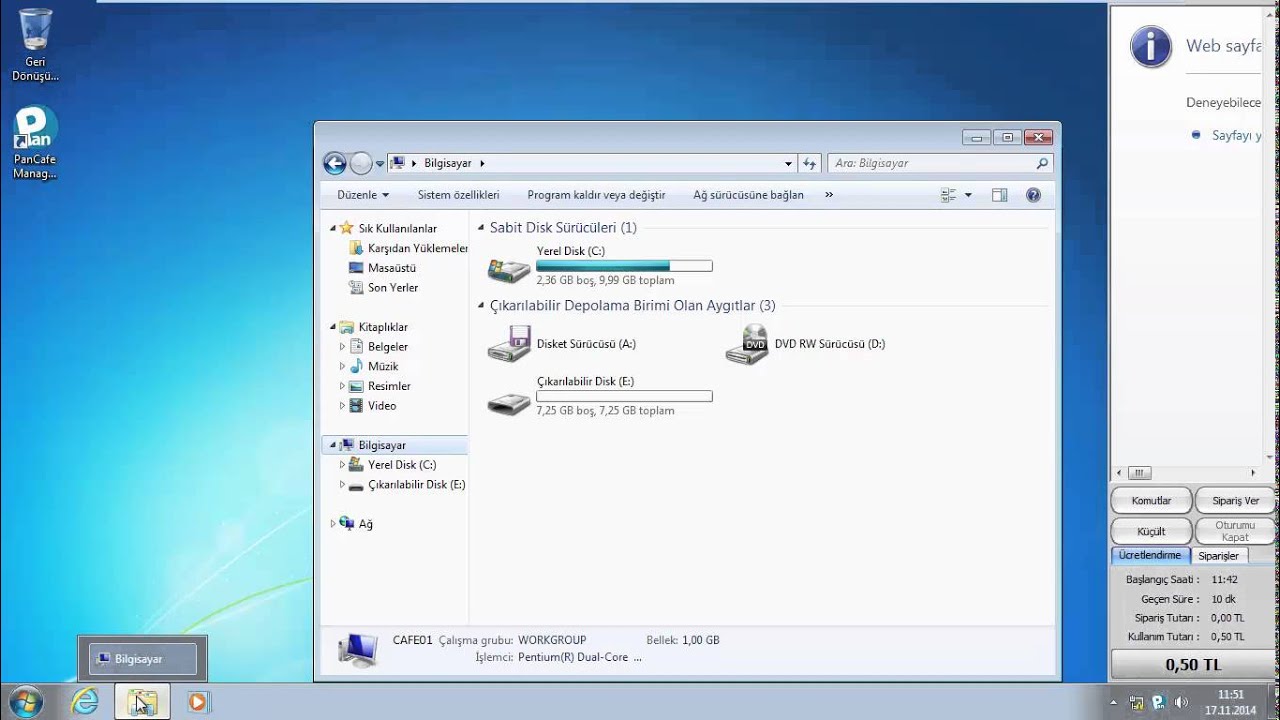Launch Windows Media Player from taskbar

click(x=198, y=702)
